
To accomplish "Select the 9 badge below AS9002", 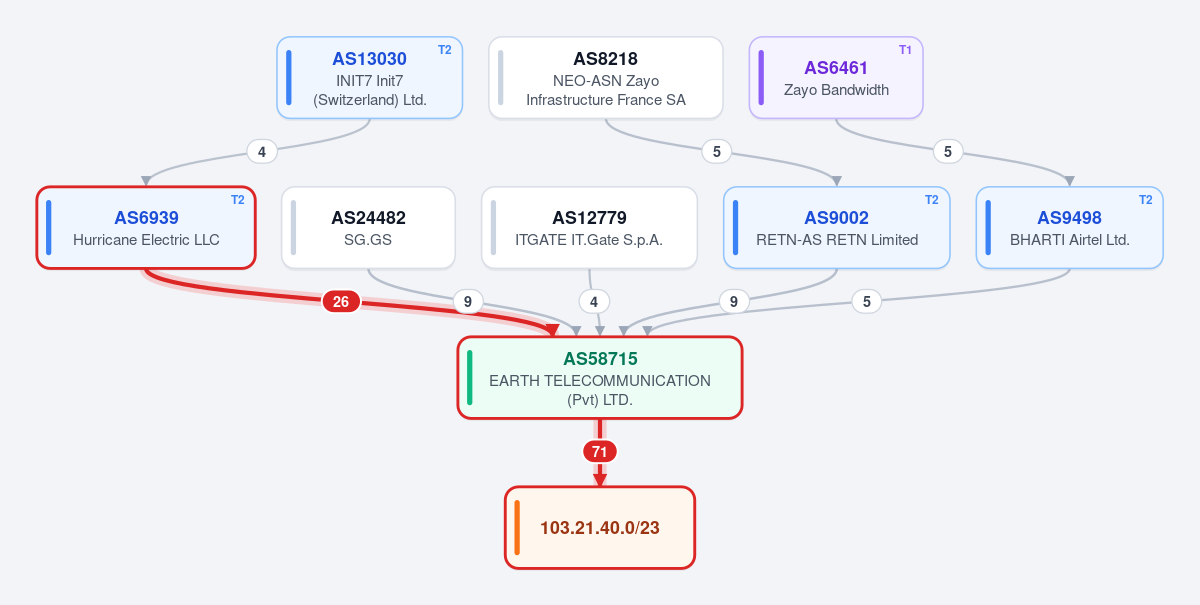I will (734, 301).
